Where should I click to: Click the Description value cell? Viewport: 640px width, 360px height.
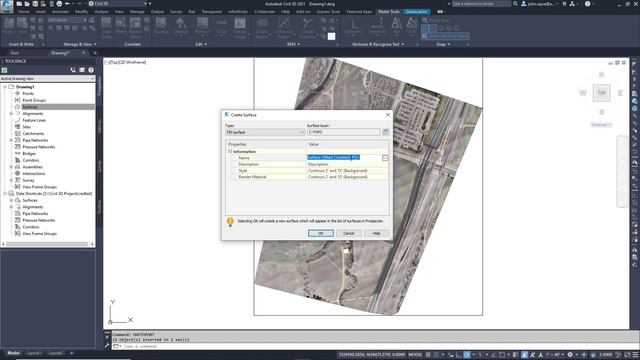[x=347, y=164]
